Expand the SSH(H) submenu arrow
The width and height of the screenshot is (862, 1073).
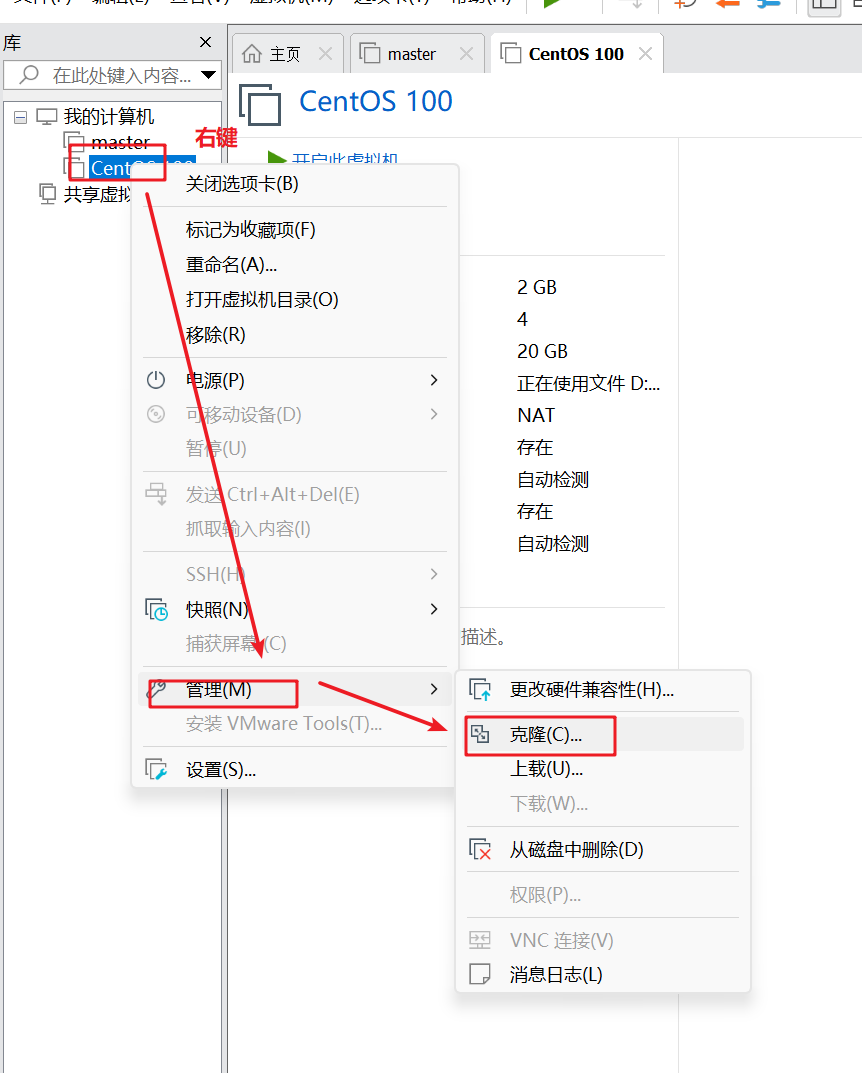[434, 574]
